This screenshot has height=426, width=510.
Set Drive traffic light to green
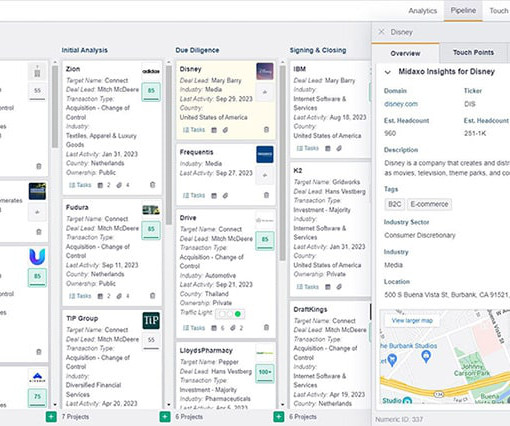[238, 314]
